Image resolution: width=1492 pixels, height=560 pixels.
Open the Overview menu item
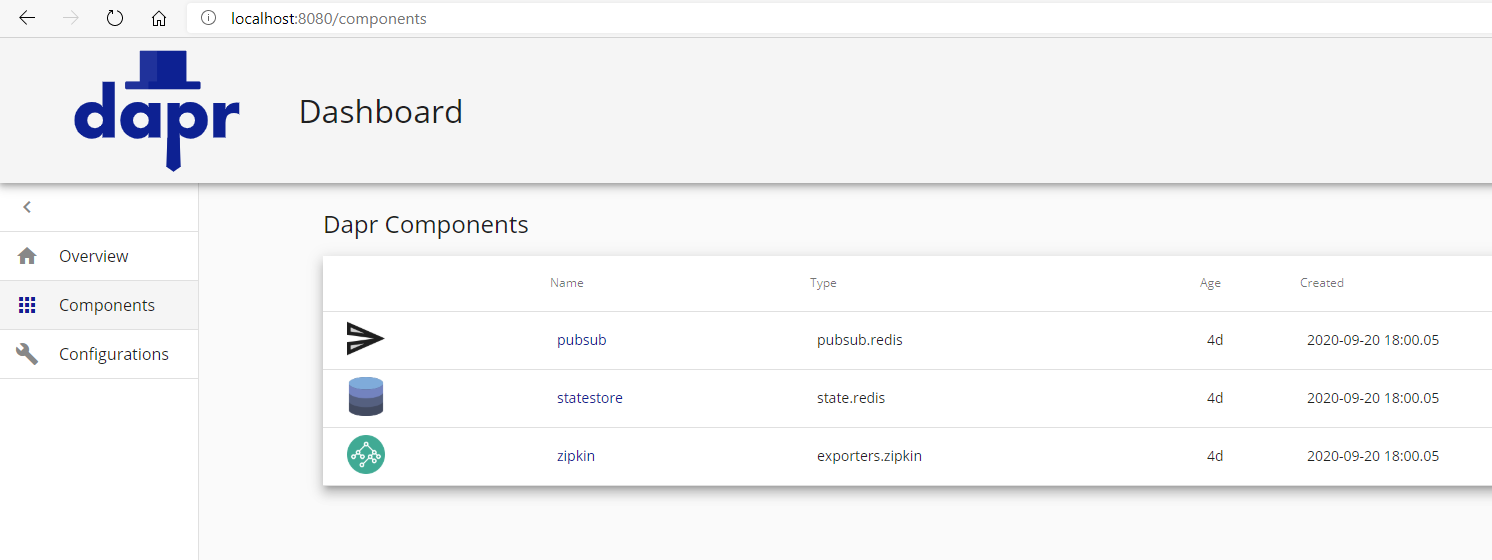point(94,256)
